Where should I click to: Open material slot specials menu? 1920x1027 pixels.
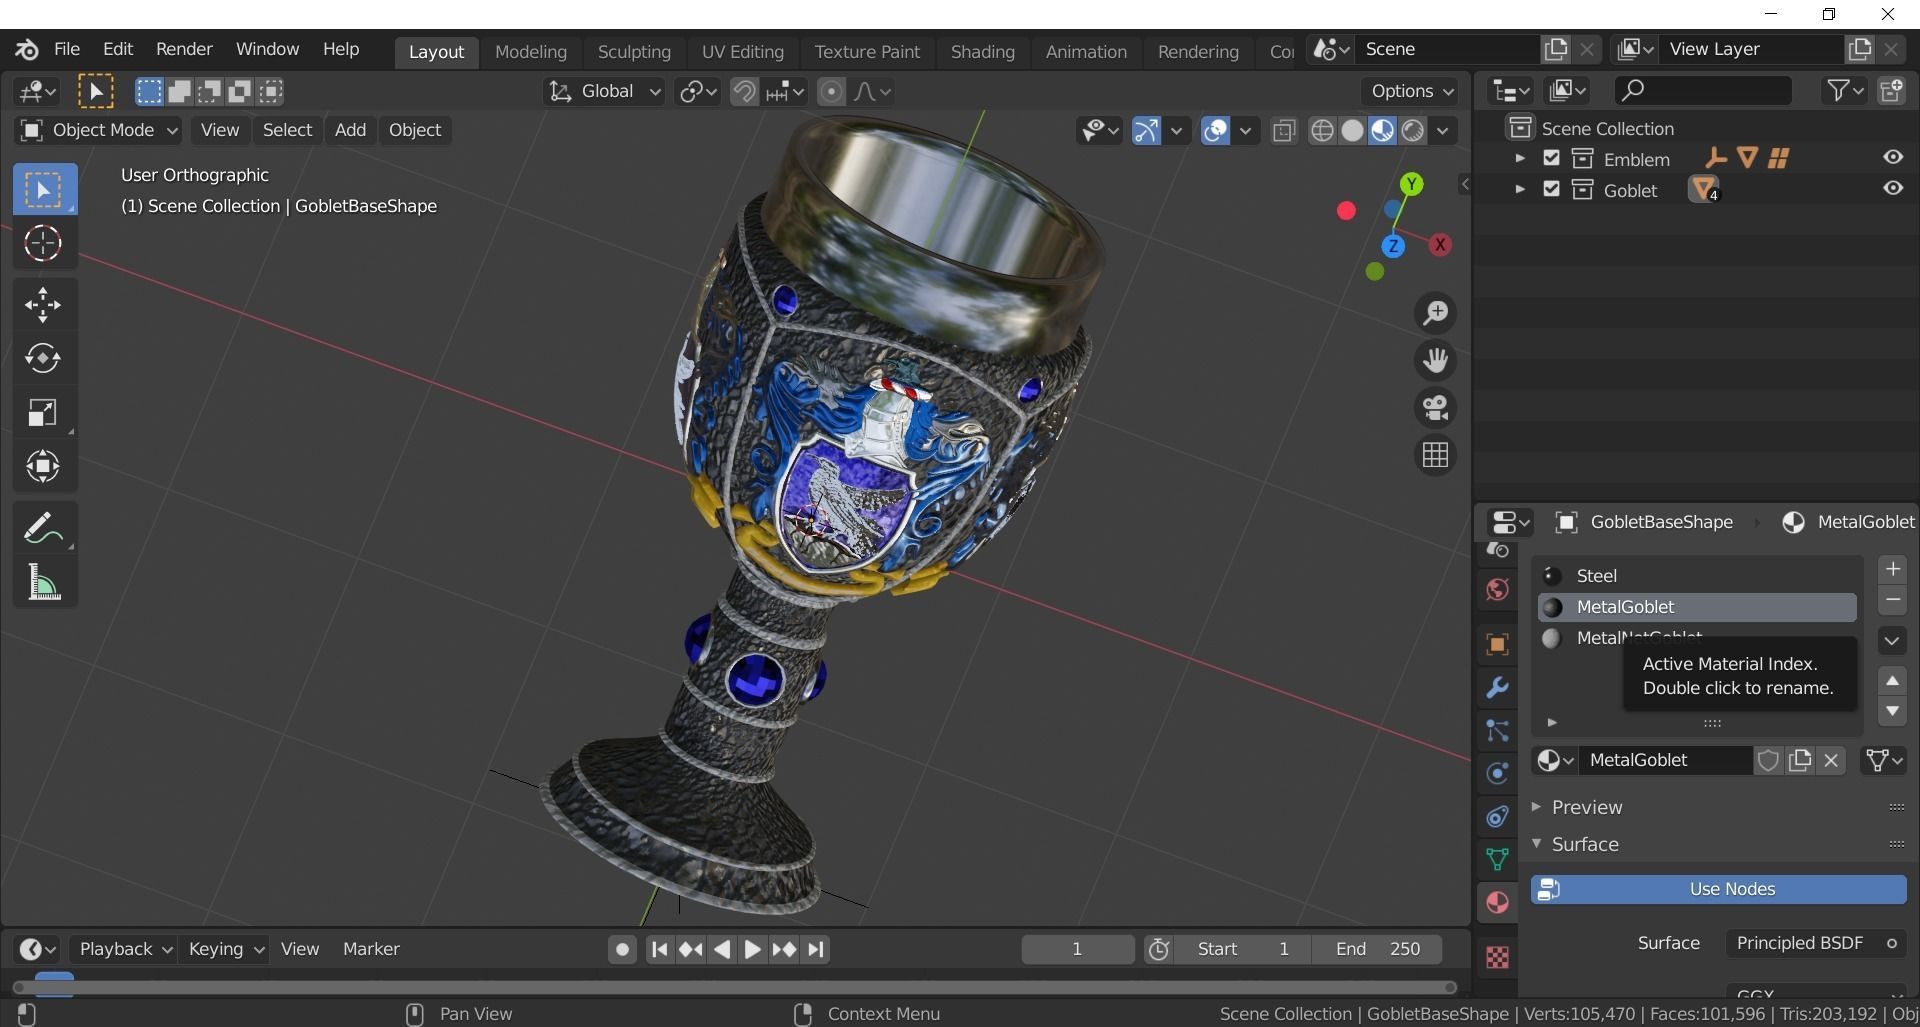pyautogui.click(x=1892, y=641)
